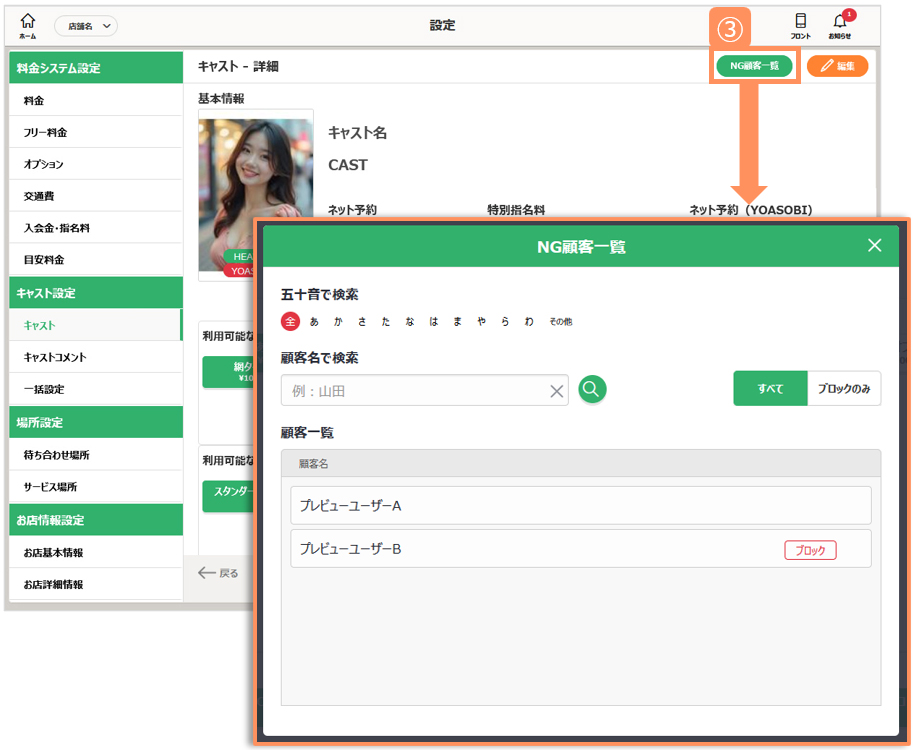Switch filter to ブロックのみ
Screen dimensions: 914x750
point(843,389)
